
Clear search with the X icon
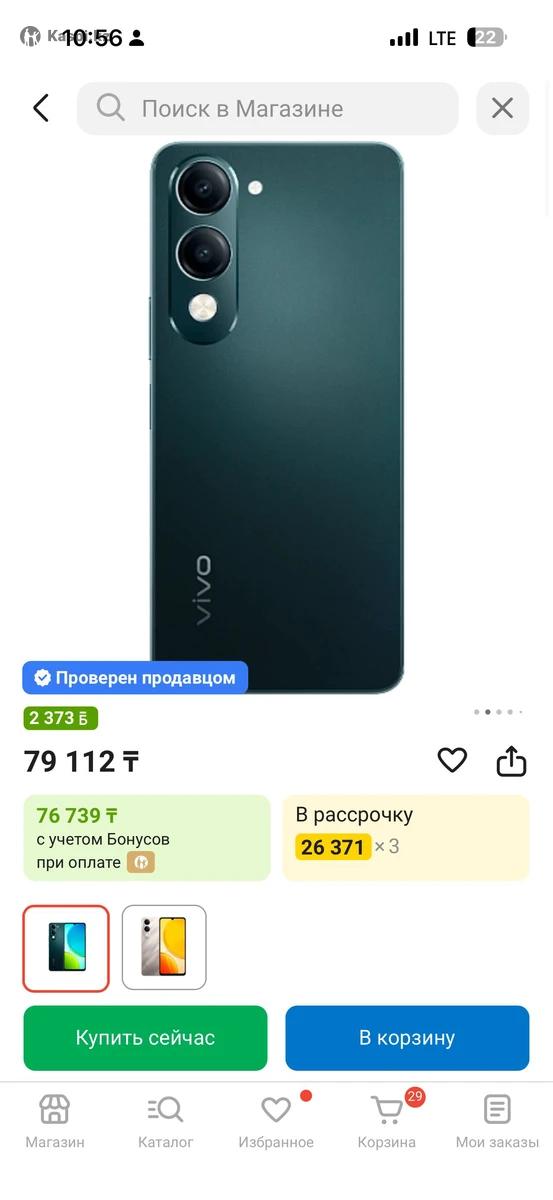[x=502, y=108]
